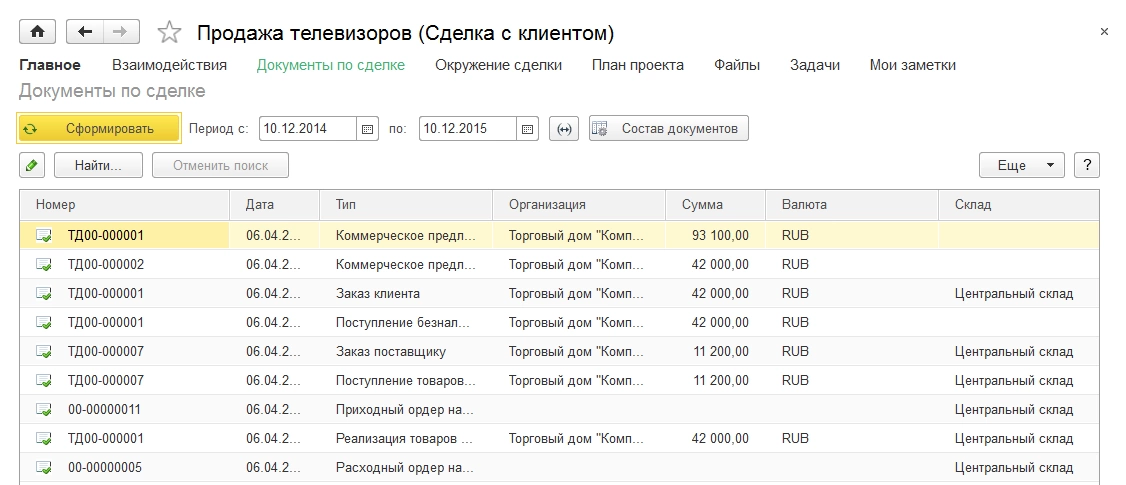Click the period start date field
The image size is (1126, 485).
(307, 129)
